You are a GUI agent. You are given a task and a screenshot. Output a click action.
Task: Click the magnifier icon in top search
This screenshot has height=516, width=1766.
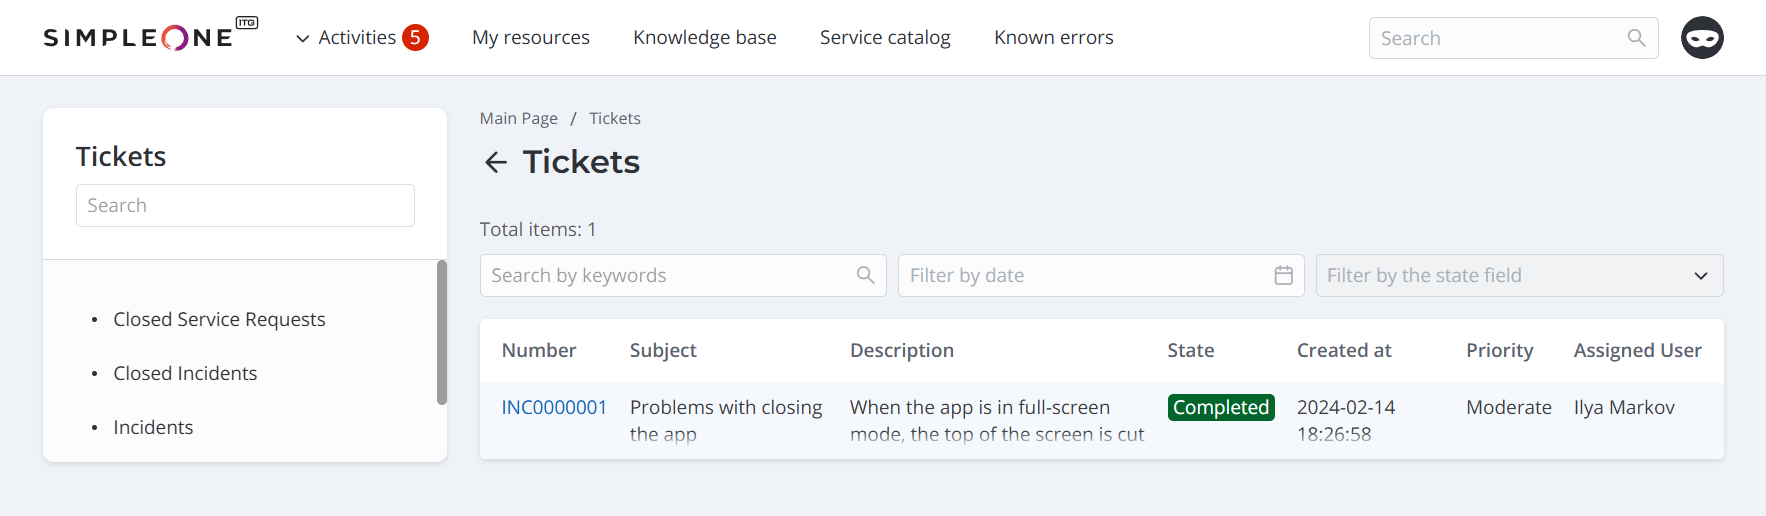[1636, 38]
